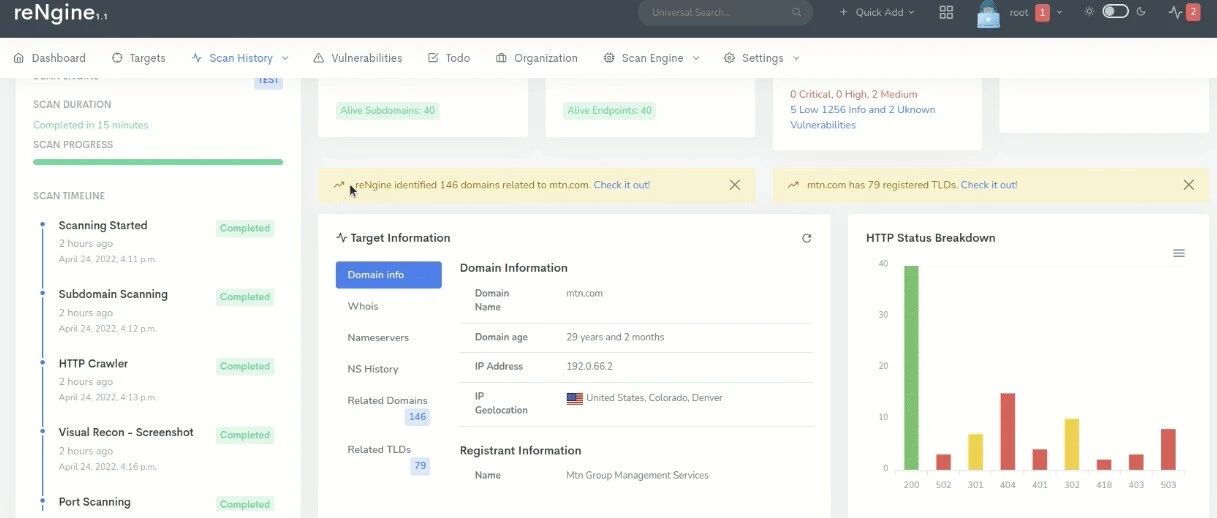Viewport: 1217px width, 518px height.
Task: Go to the Dashboard page
Action: click(x=50, y=58)
